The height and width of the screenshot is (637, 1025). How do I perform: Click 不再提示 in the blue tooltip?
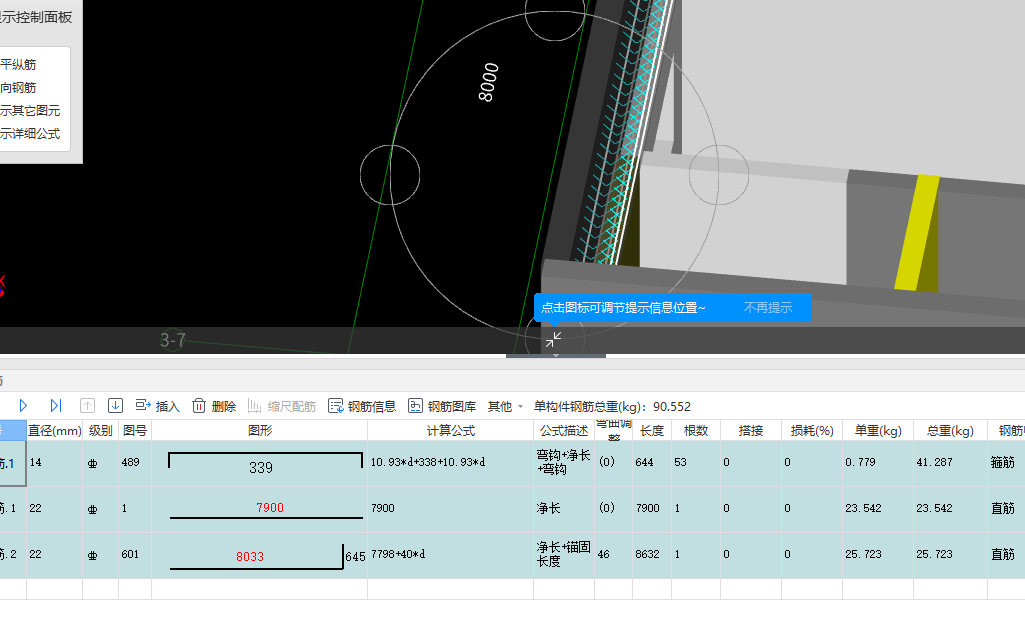point(767,307)
